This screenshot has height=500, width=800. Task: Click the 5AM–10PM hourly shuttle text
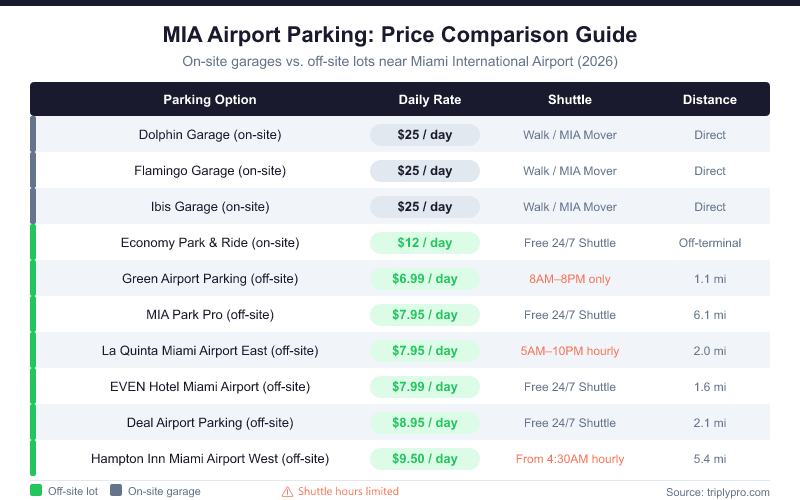pos(570,351)
